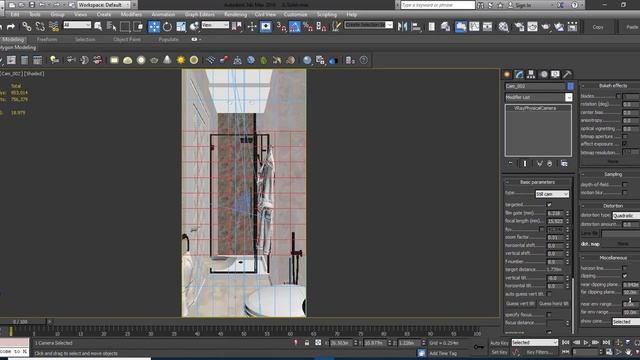Switch to the Freeform ribbon tab

point(47,40)
